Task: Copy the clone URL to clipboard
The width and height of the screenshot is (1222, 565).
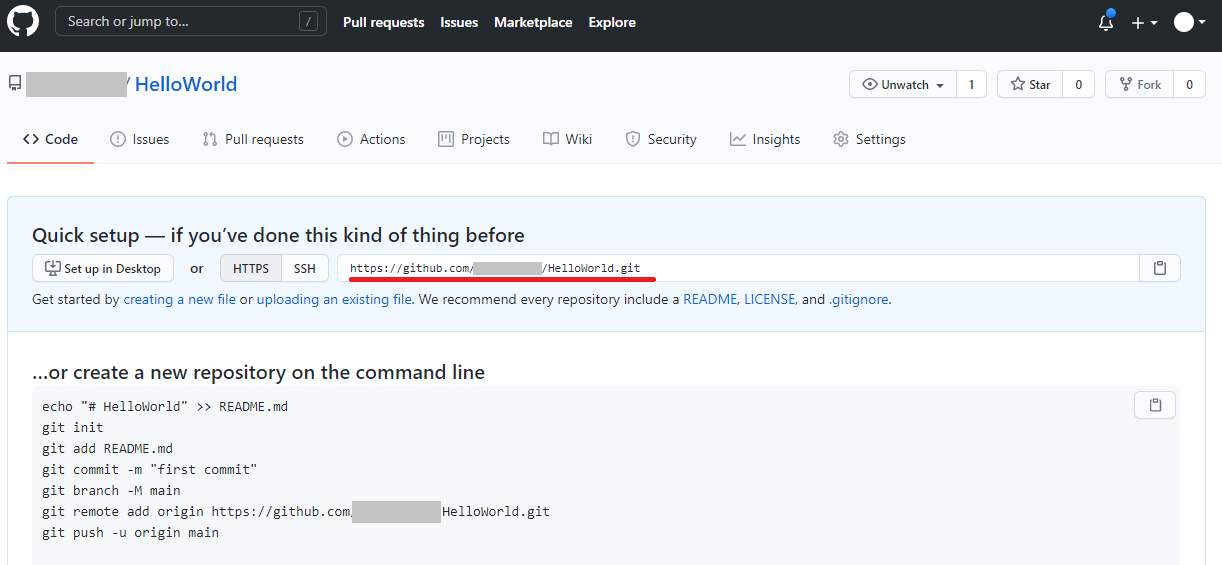Action: pyautogui.click(x=1160, y=268)
